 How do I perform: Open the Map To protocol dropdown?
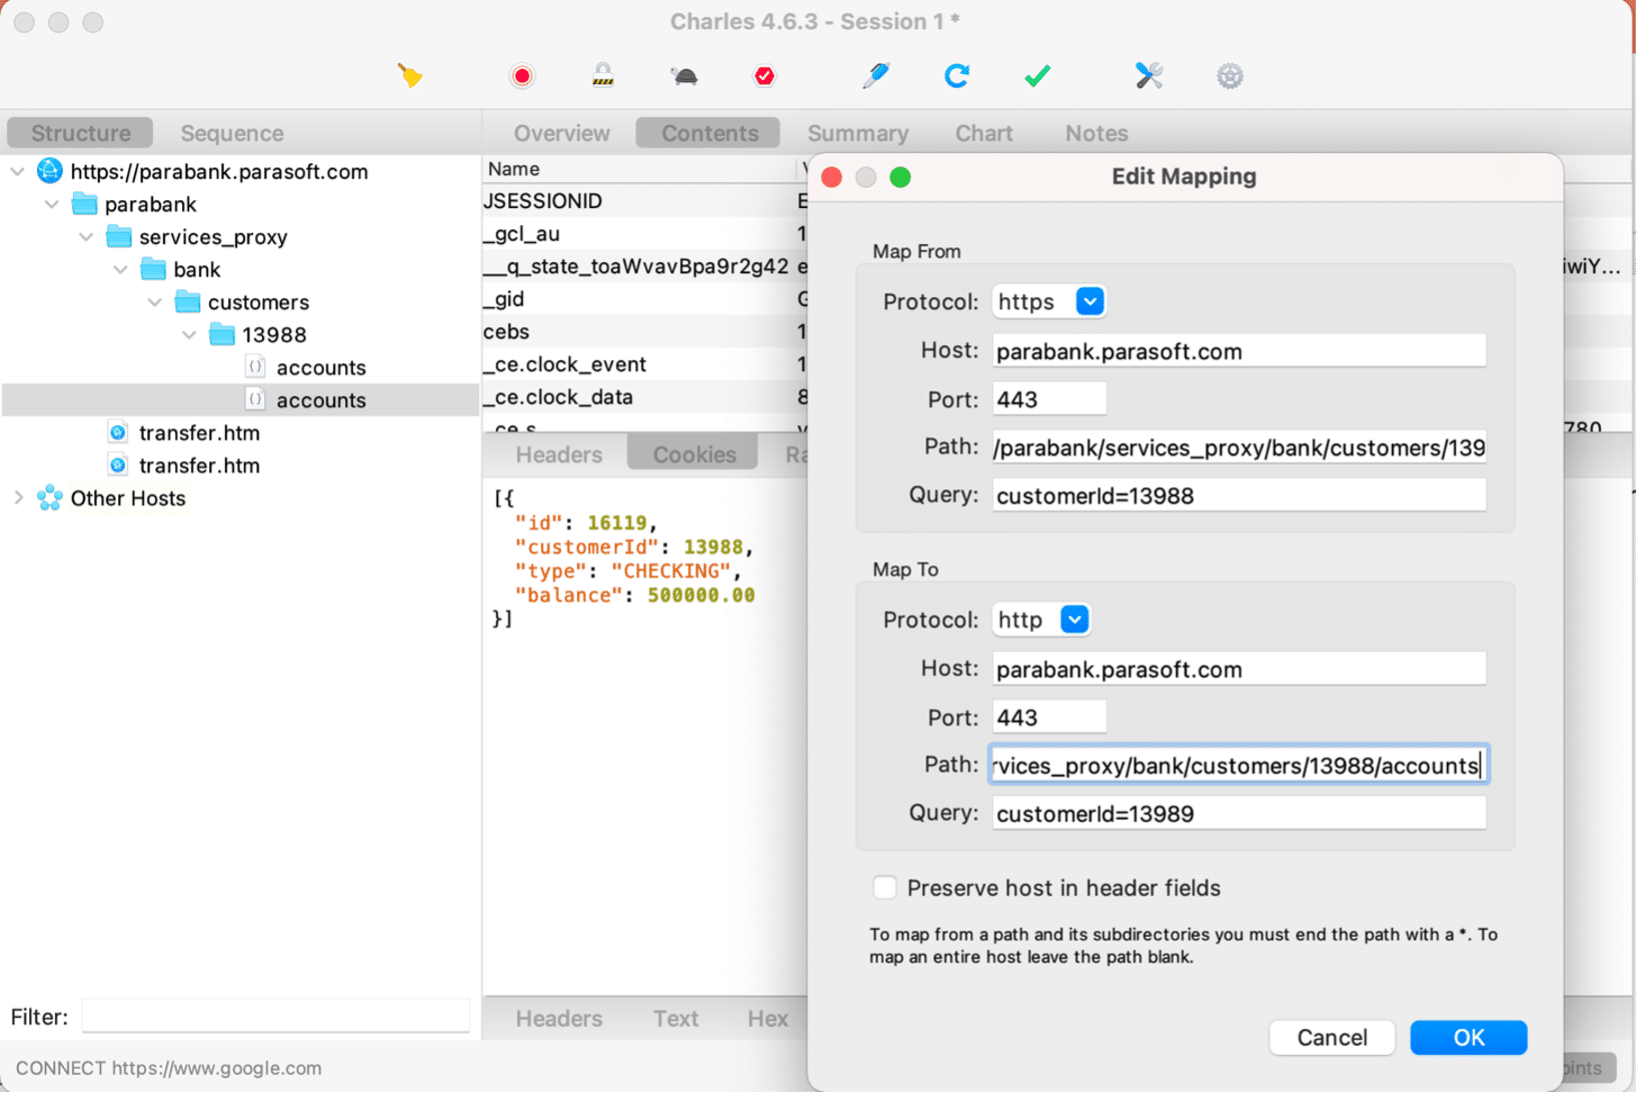pyautogui.click(x=1074, y=620)
